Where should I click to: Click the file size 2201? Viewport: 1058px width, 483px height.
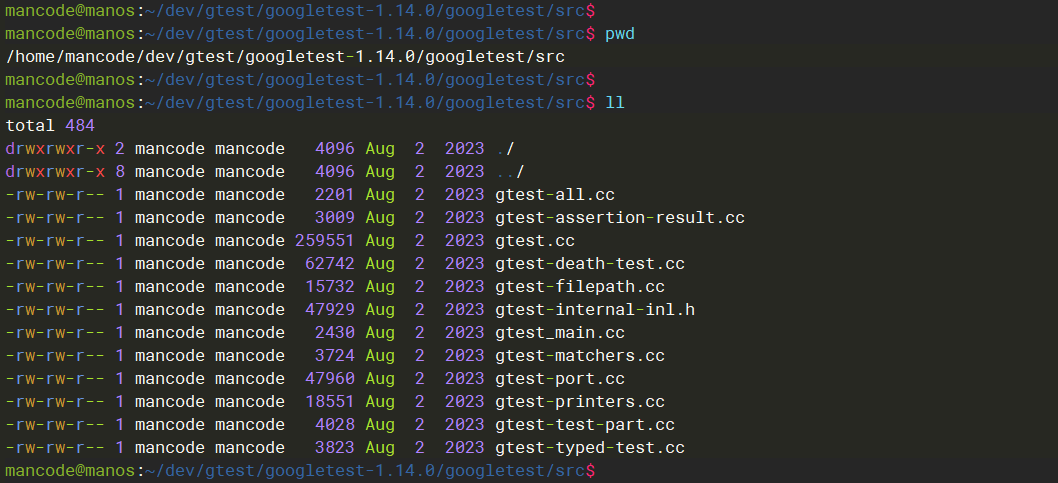click(335, 195)
